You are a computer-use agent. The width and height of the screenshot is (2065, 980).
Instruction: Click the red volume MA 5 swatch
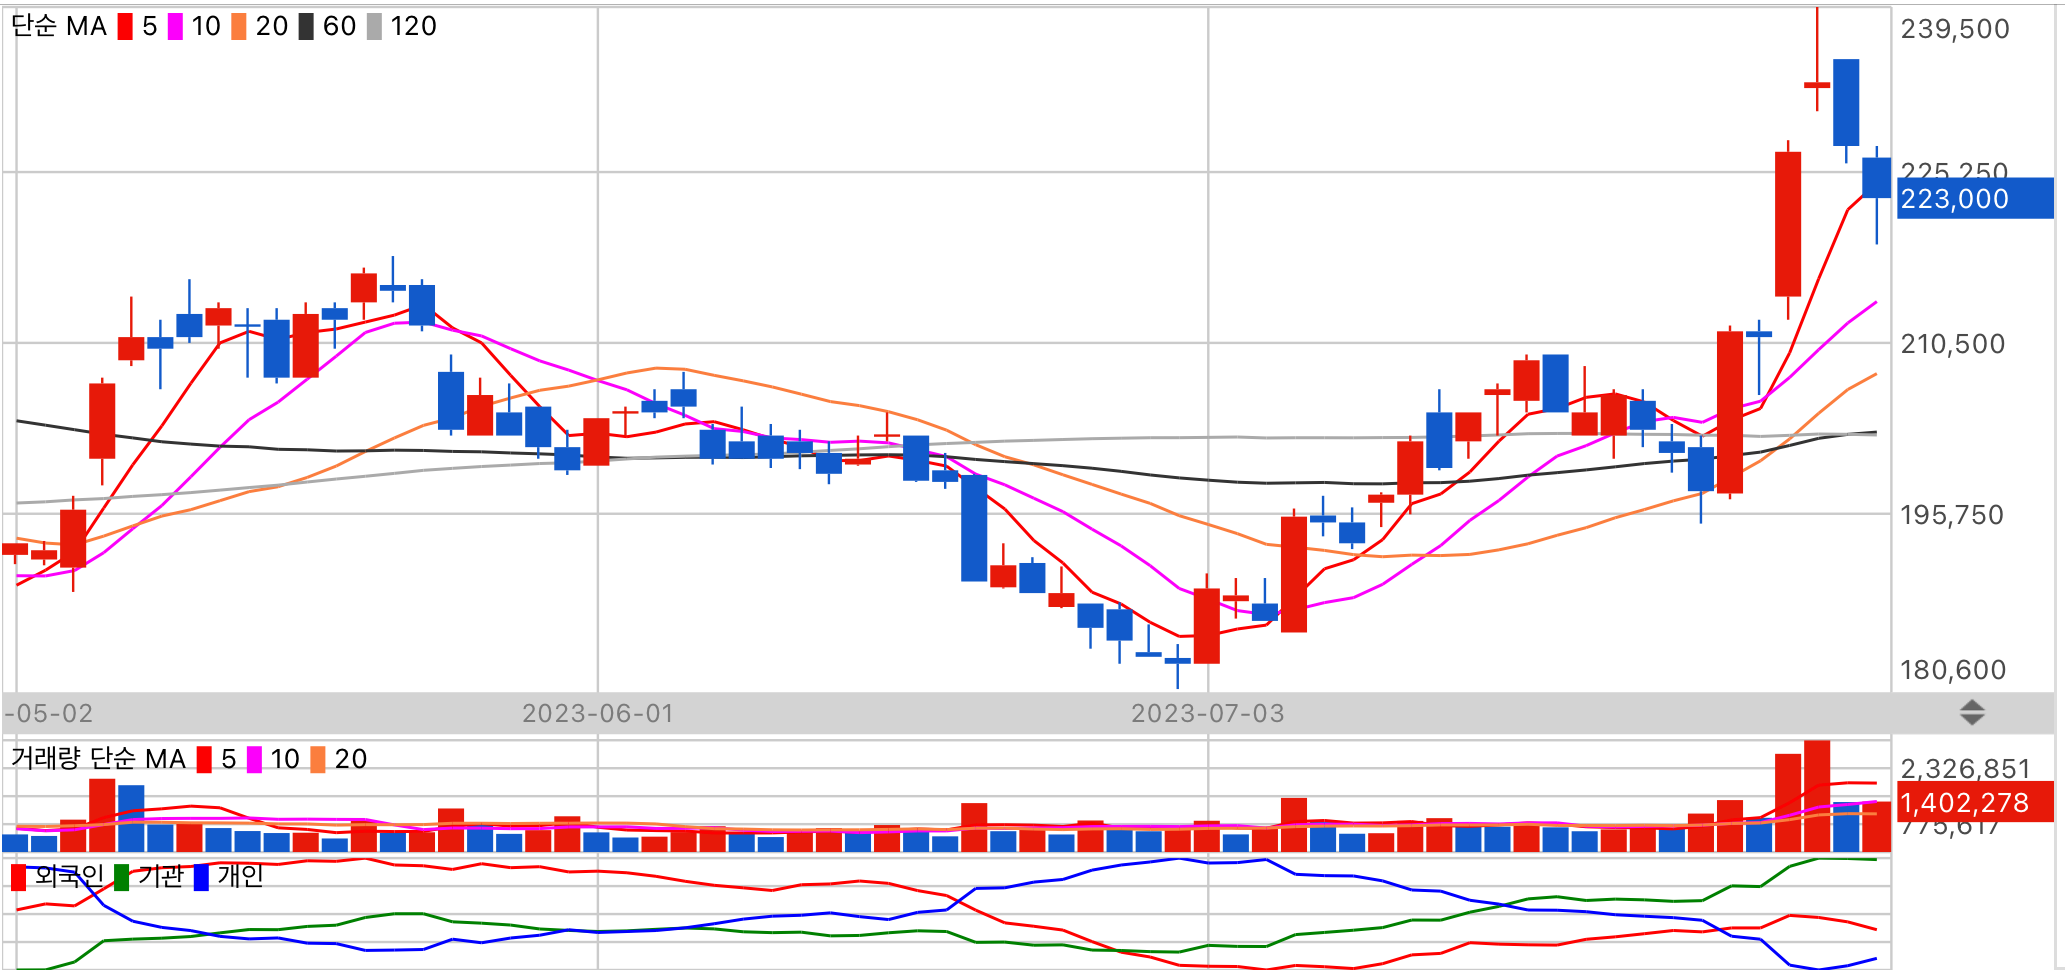(204, 760)
